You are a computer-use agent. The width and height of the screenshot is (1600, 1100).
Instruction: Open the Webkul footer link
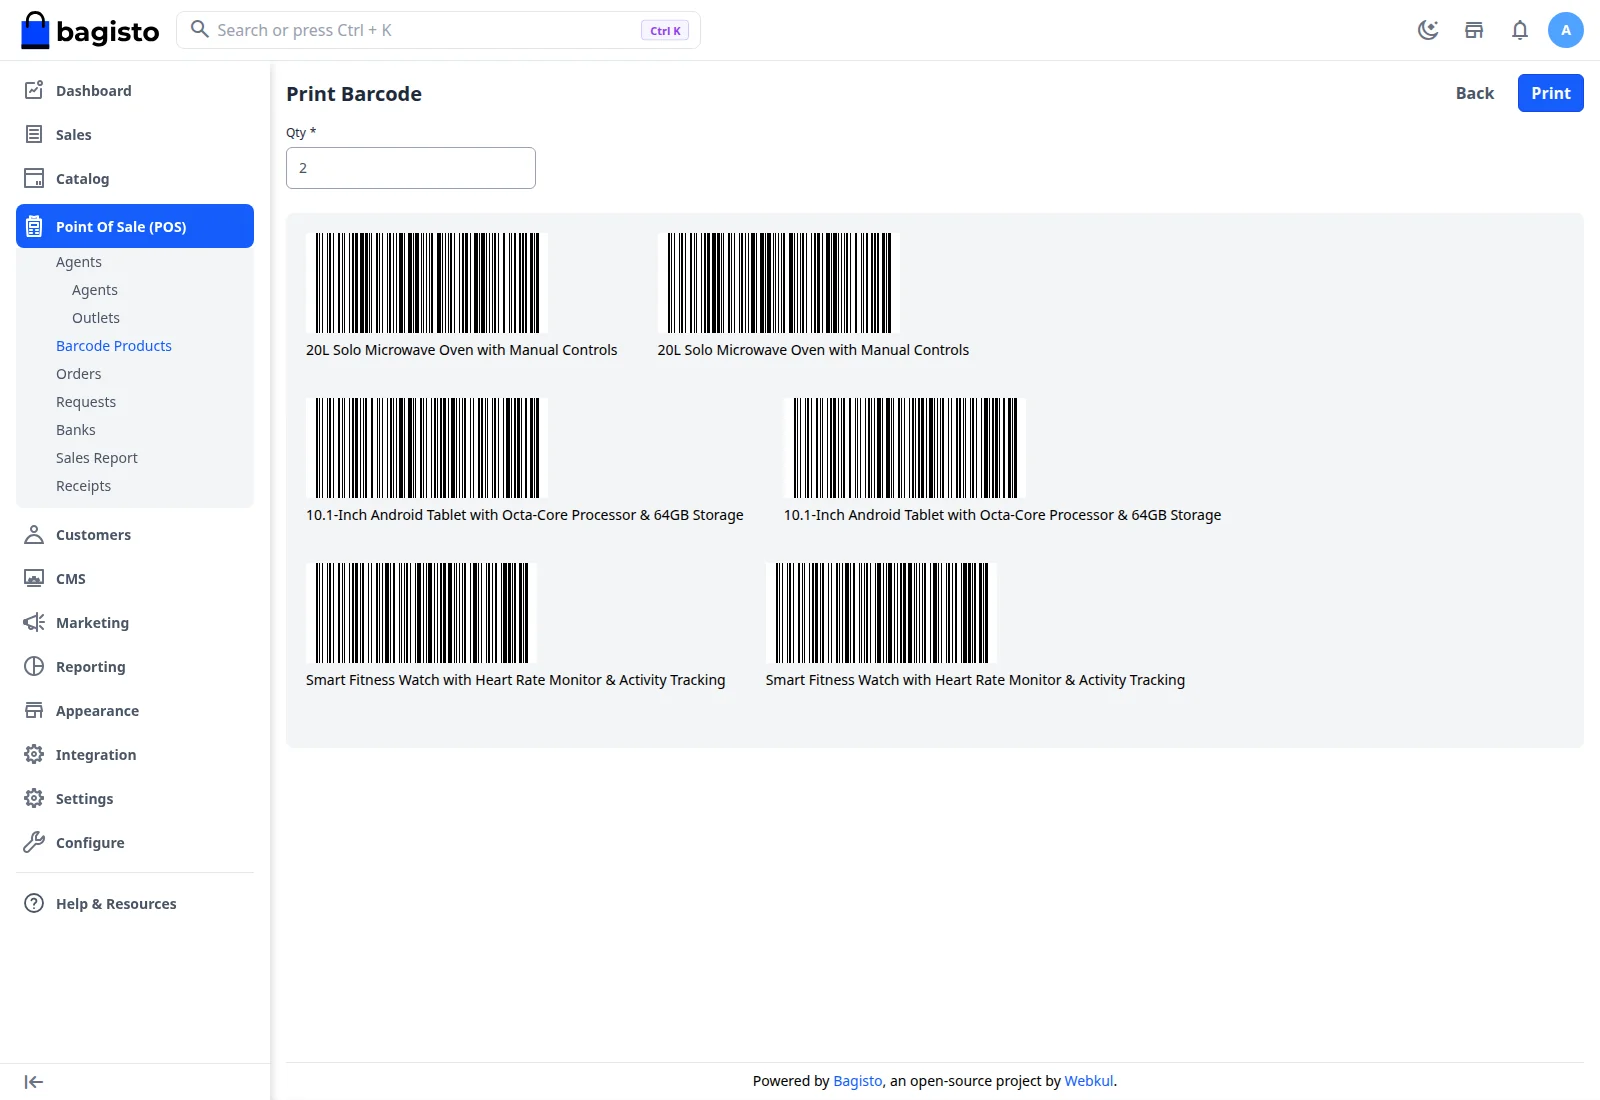[x=1089, y=1081]
